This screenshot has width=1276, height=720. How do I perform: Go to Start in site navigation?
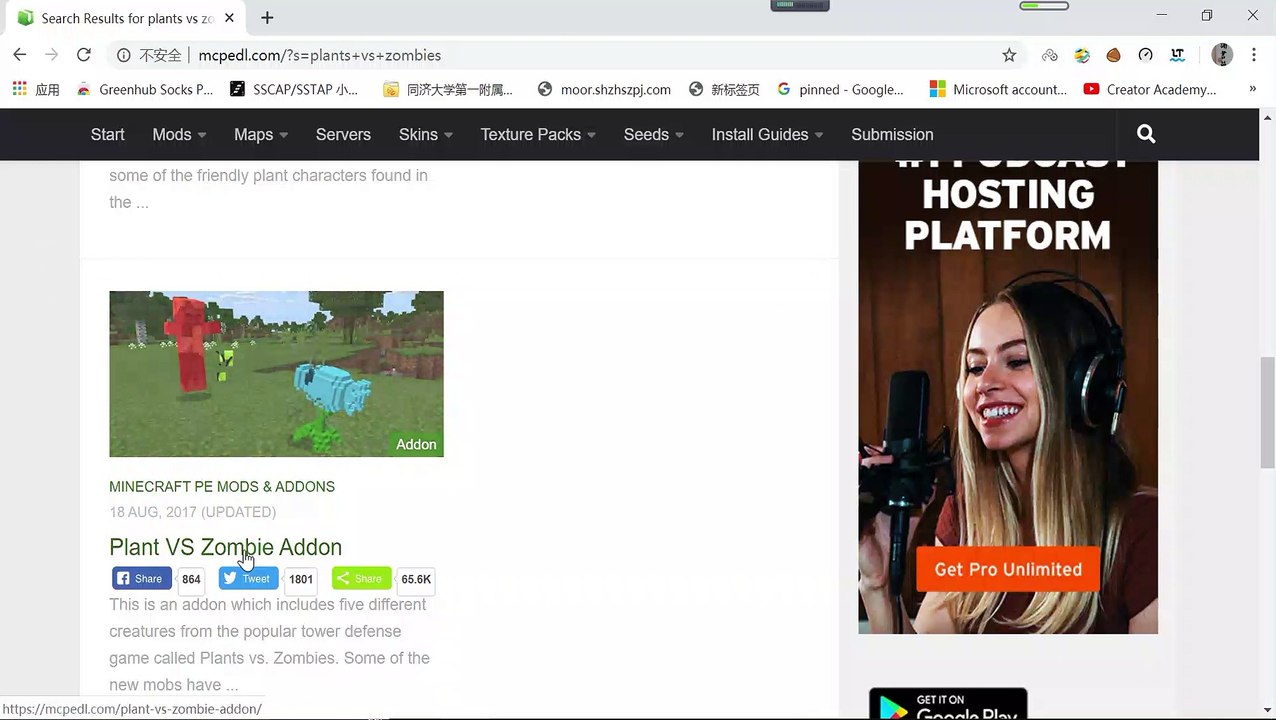[x=108, y=134]
